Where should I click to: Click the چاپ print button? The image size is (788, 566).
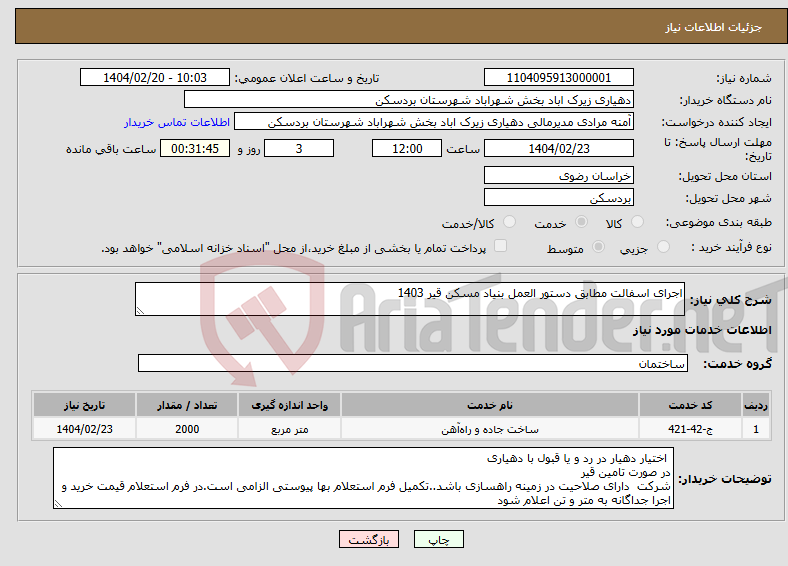[439, 539]
